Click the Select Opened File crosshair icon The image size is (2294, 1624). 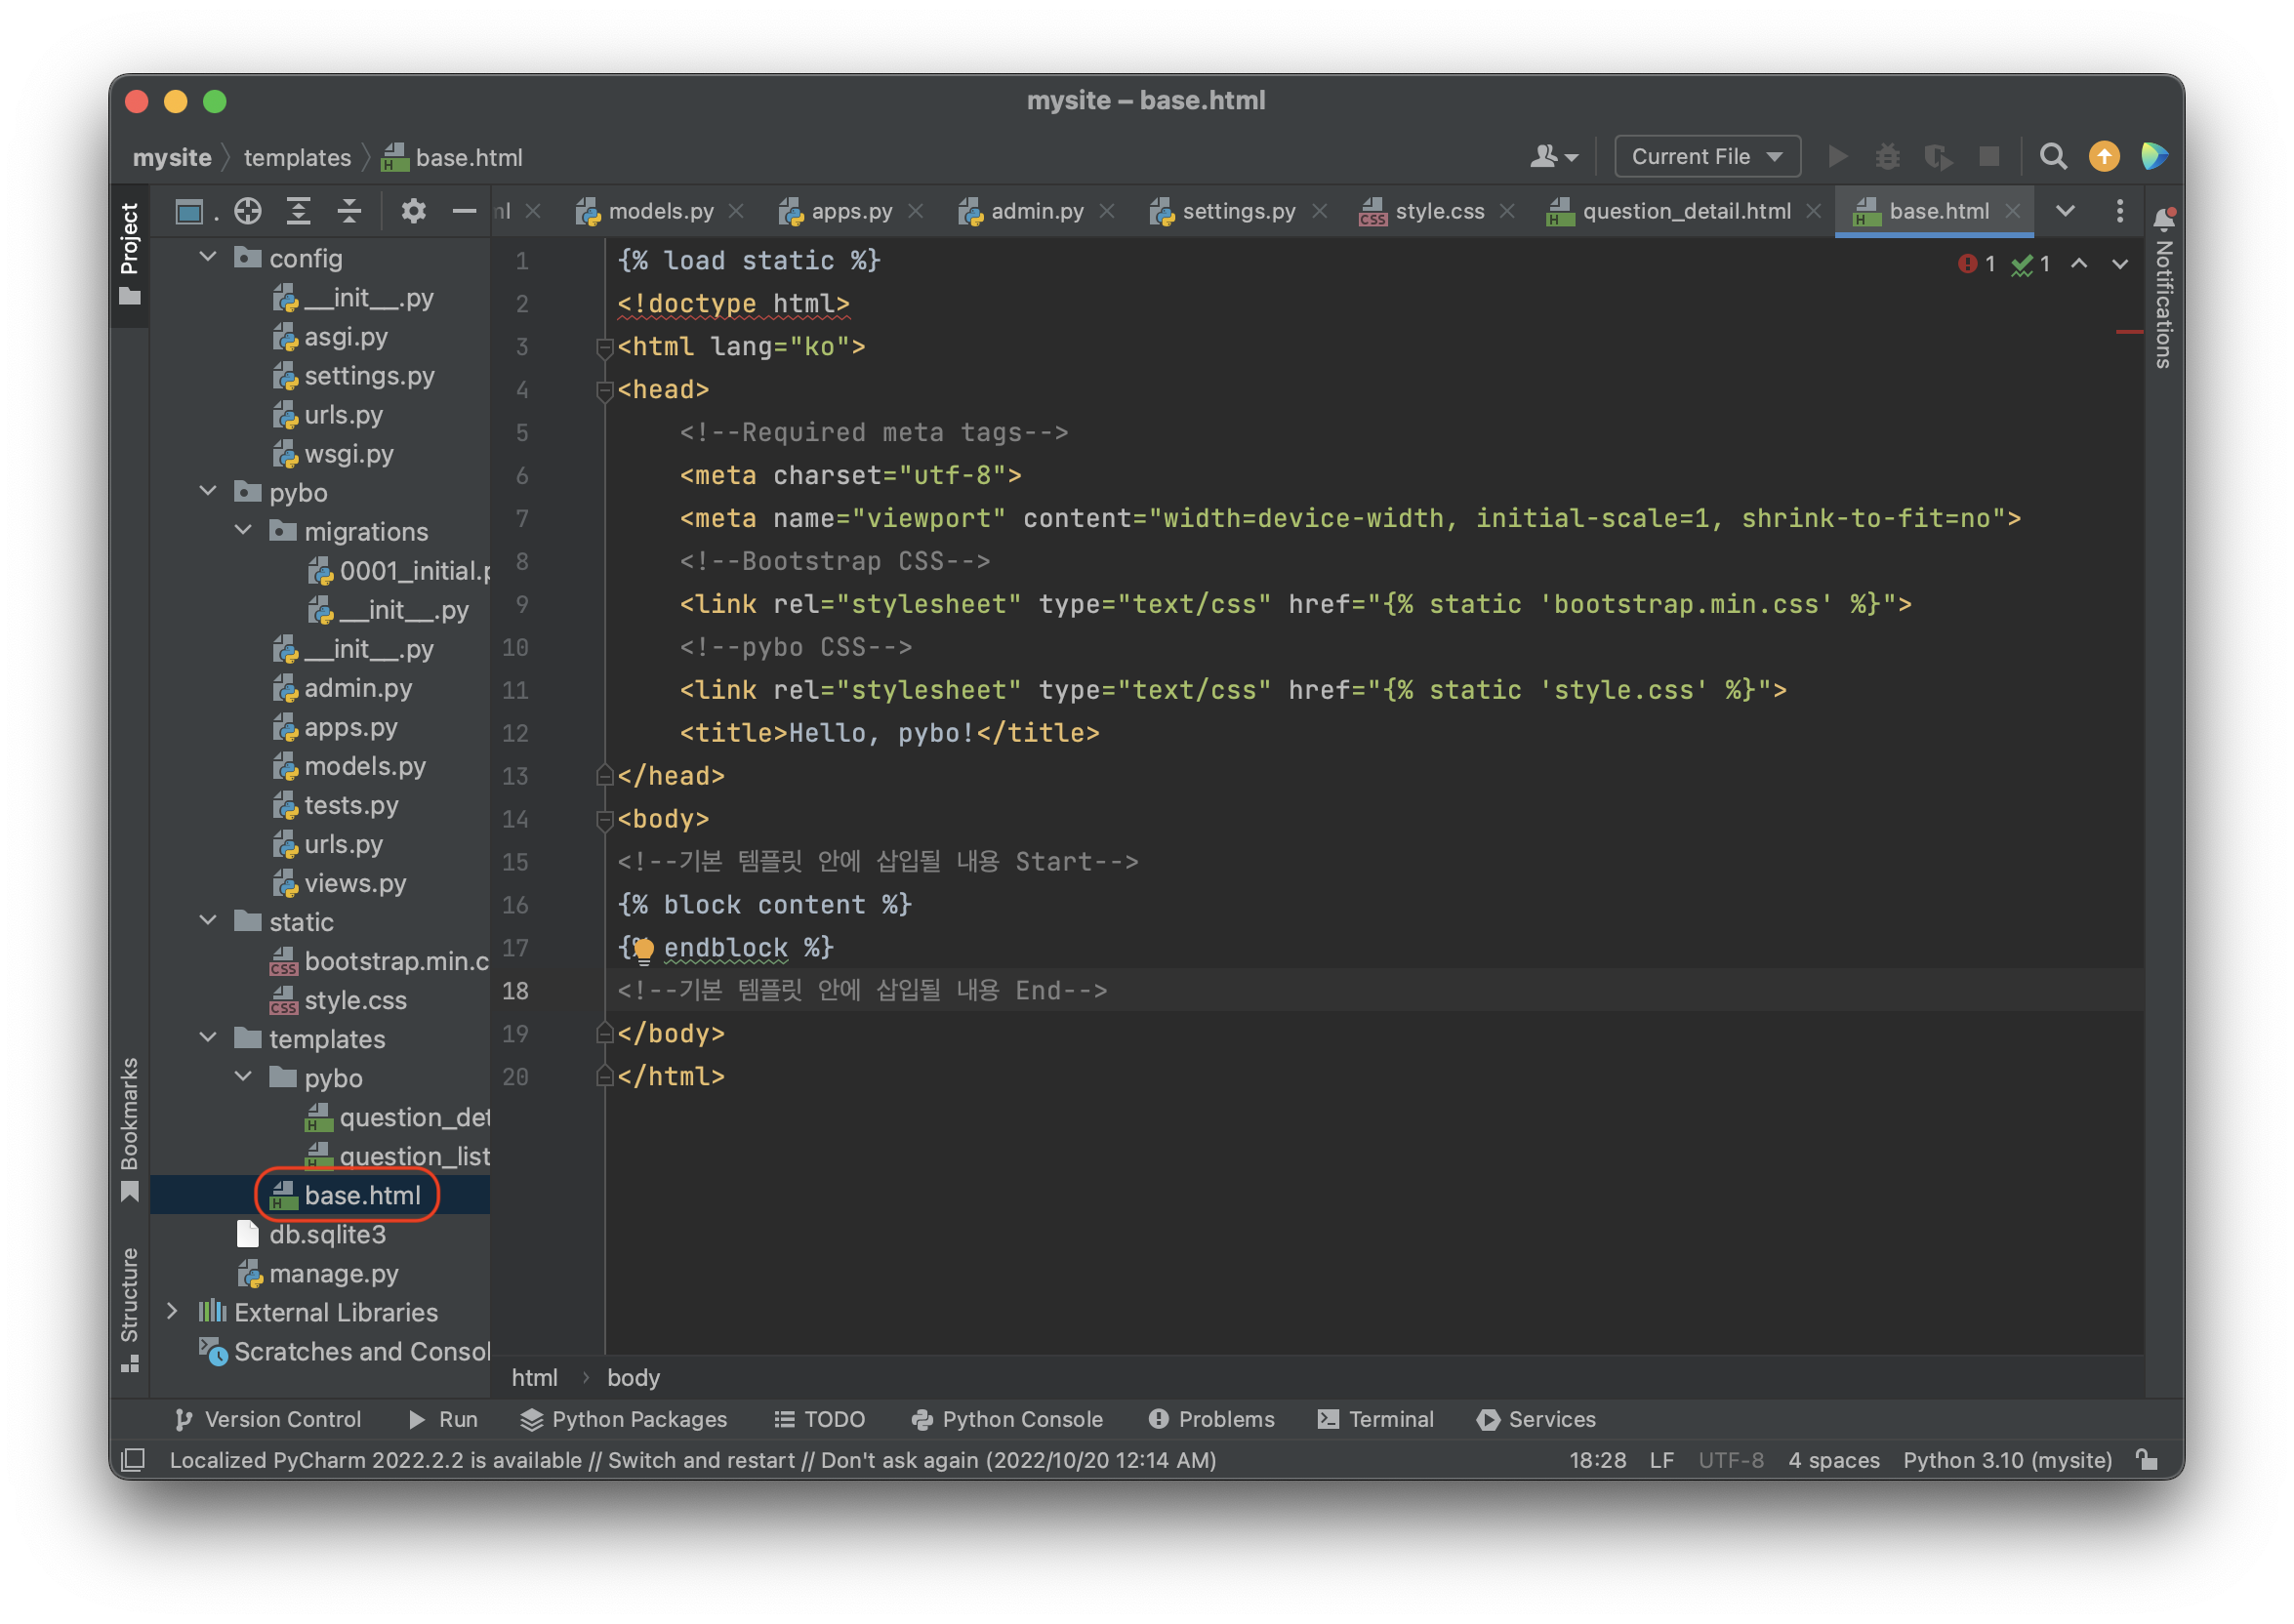[248, 211]
